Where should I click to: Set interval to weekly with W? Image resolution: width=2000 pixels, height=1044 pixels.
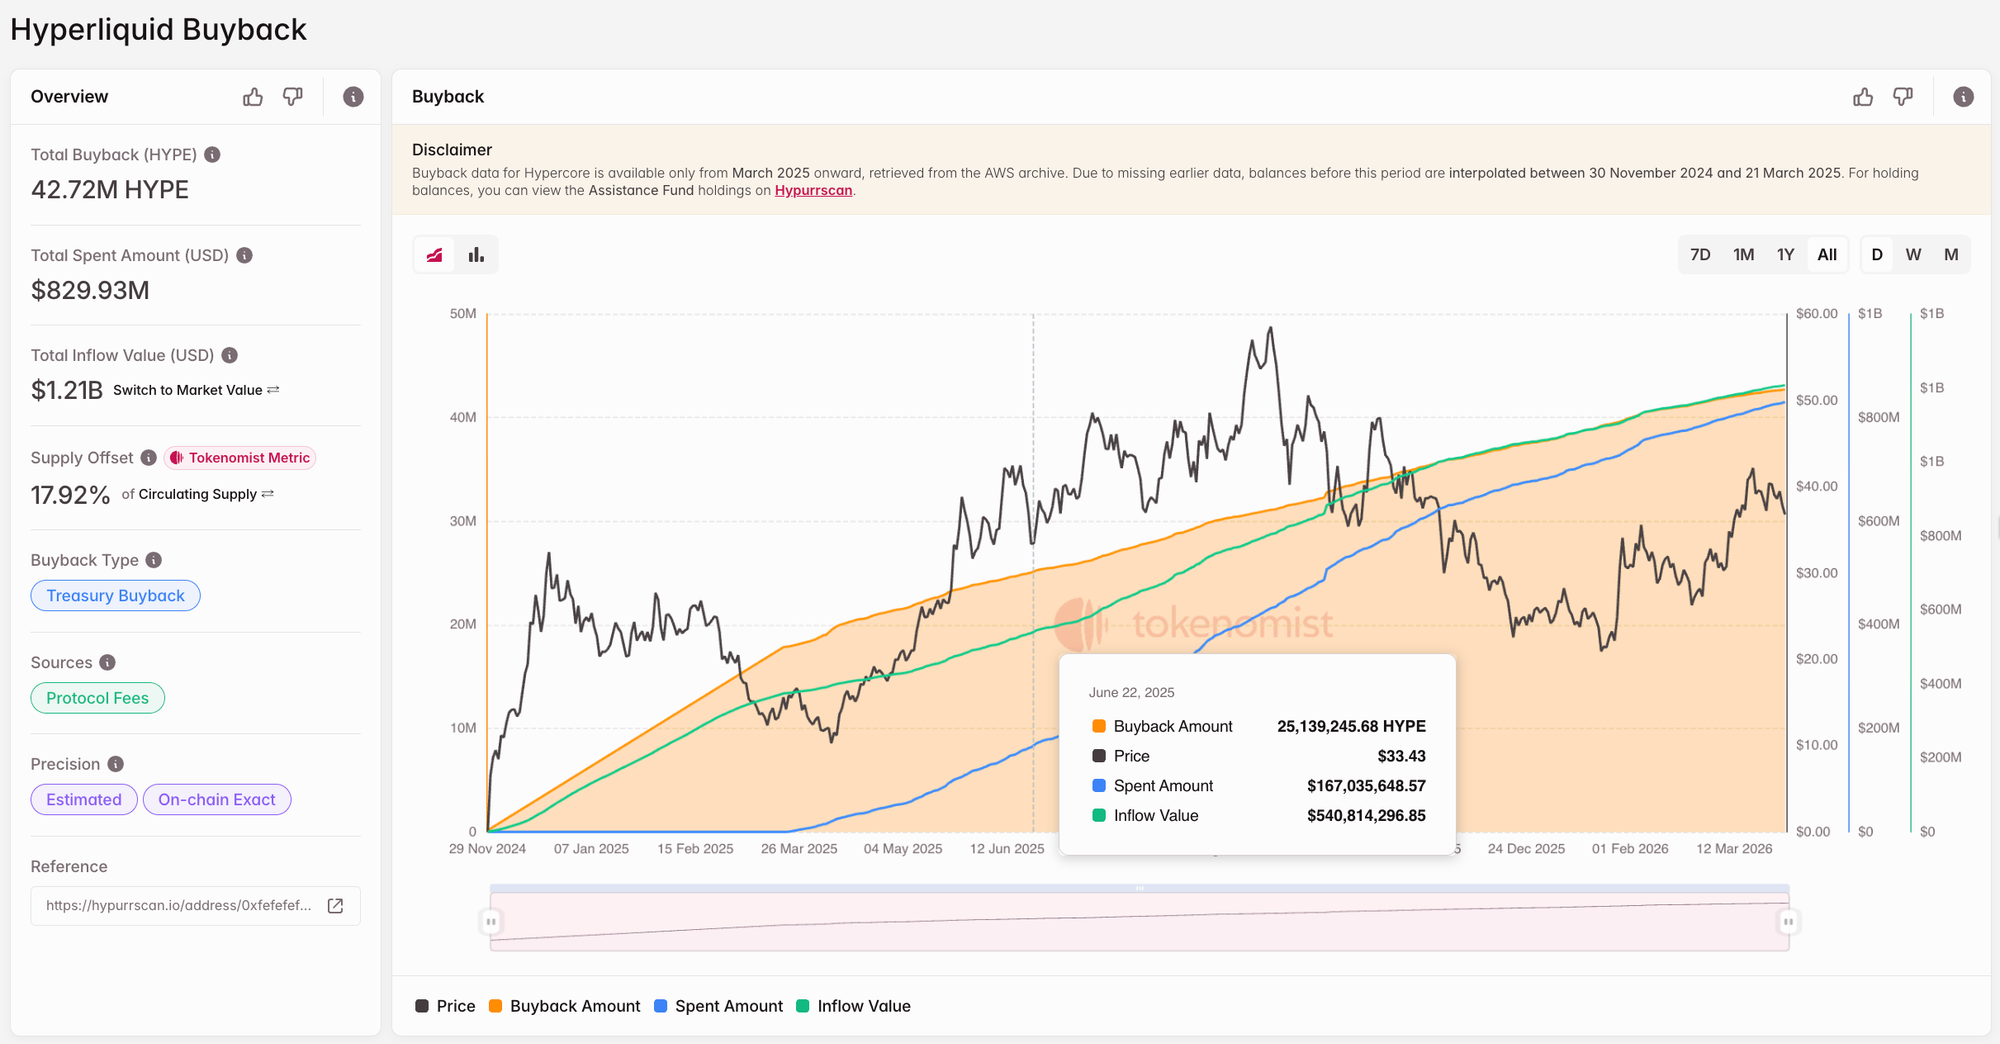[1913, 255]
